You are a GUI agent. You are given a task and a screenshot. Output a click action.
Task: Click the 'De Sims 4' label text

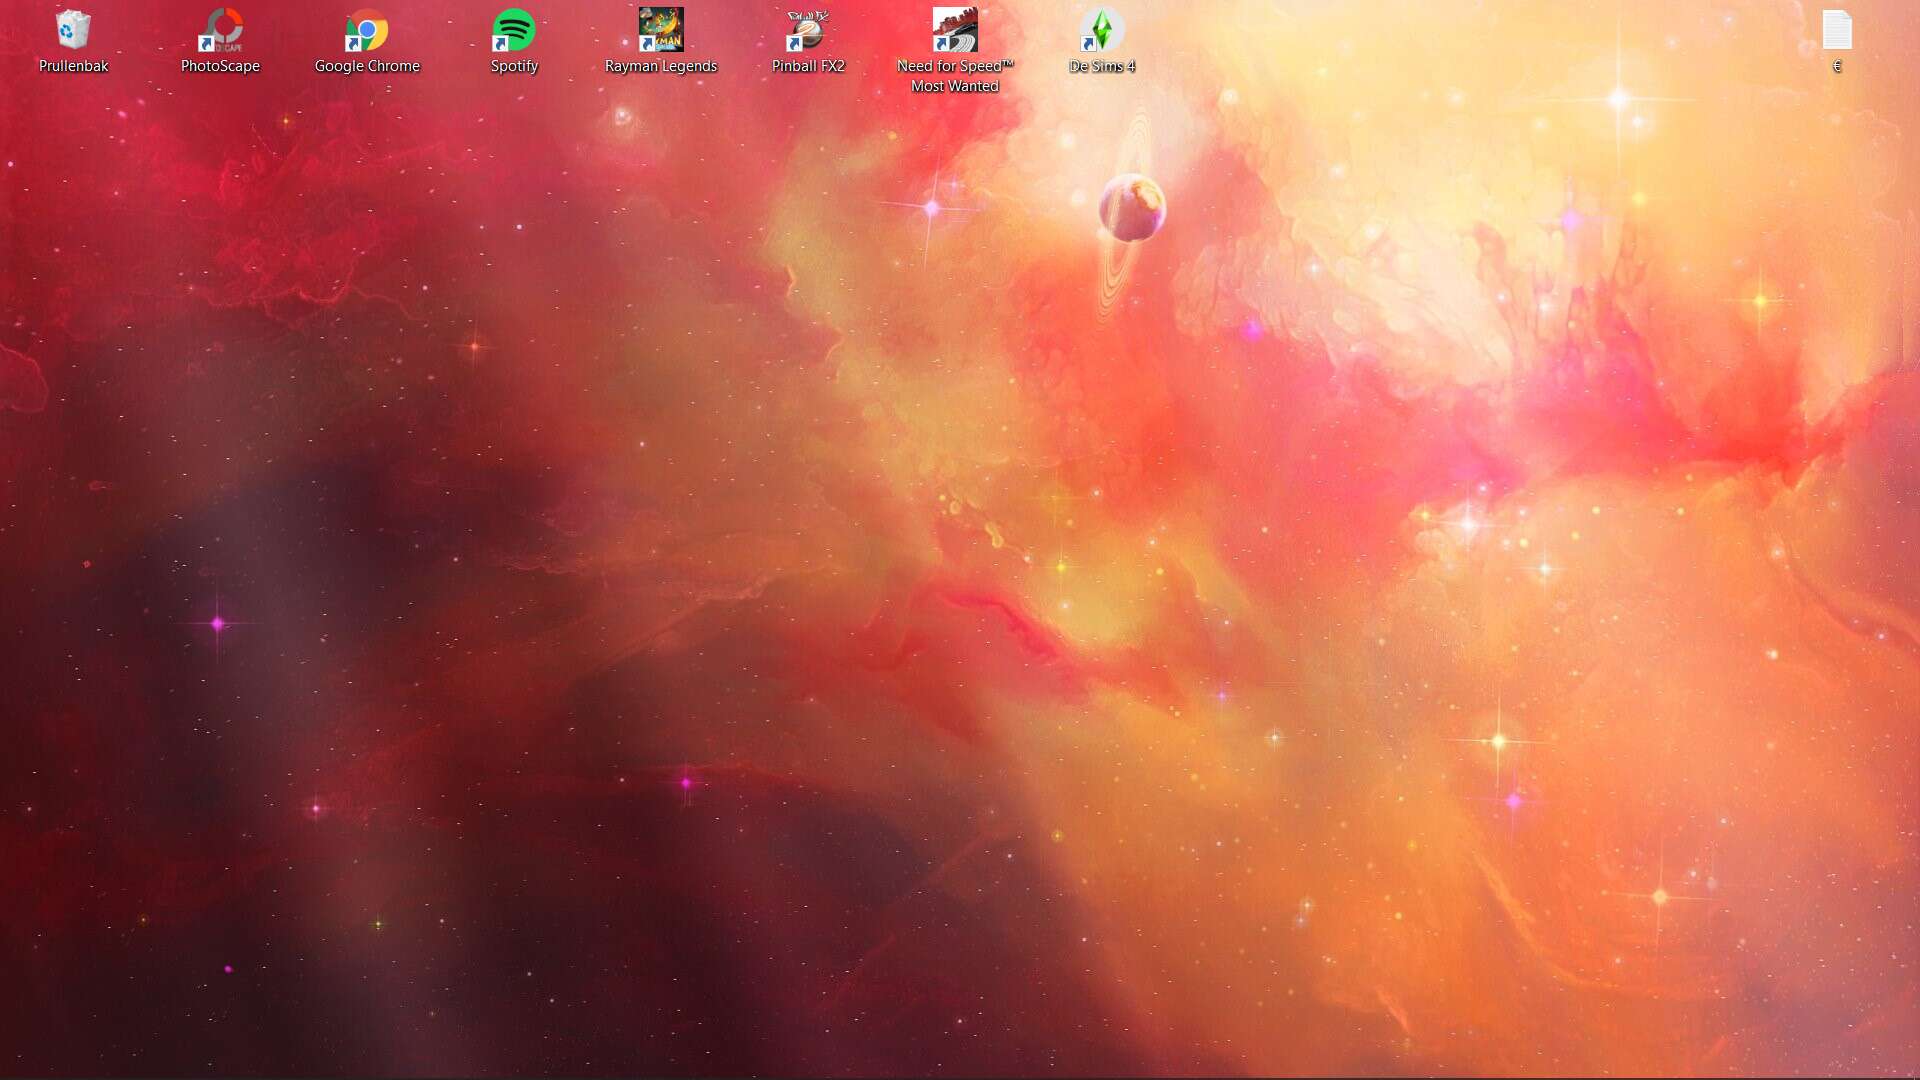click(x=1102, y=66)
